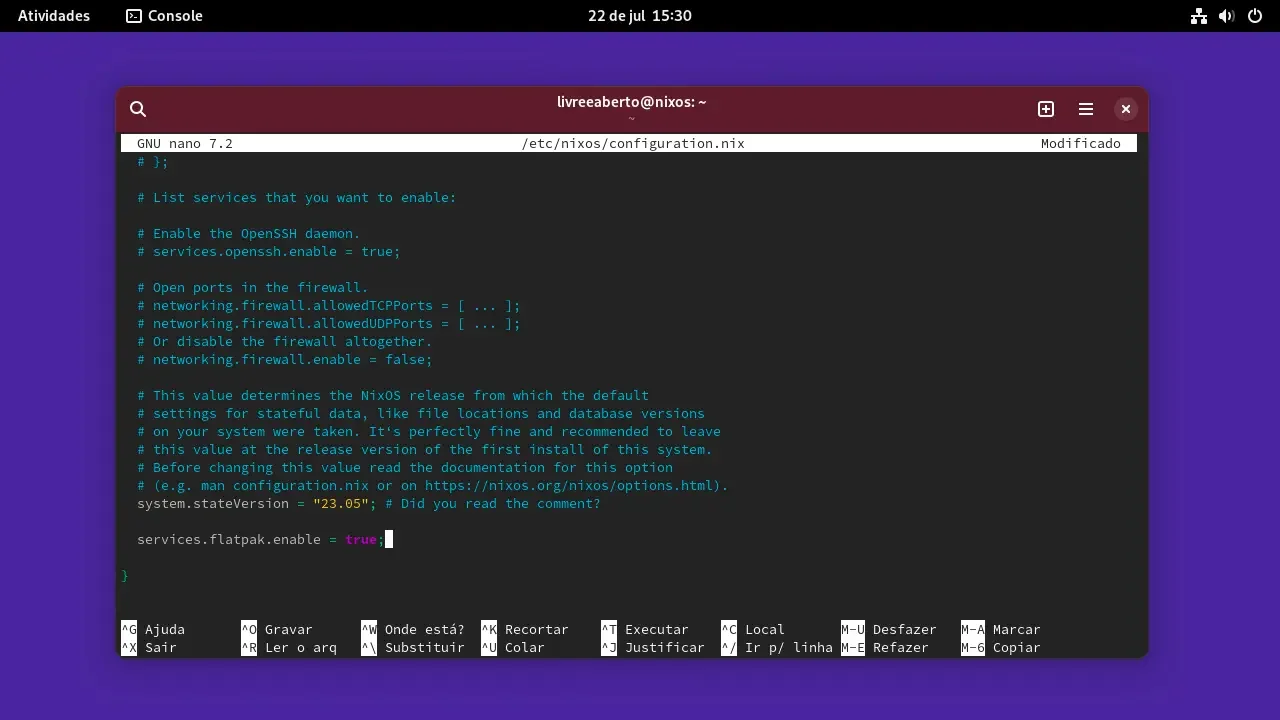The width and height of the screenshot is (1280, 720).
Task: Click 'Open ports in the firewall' comment
Action: click(253, 288)
